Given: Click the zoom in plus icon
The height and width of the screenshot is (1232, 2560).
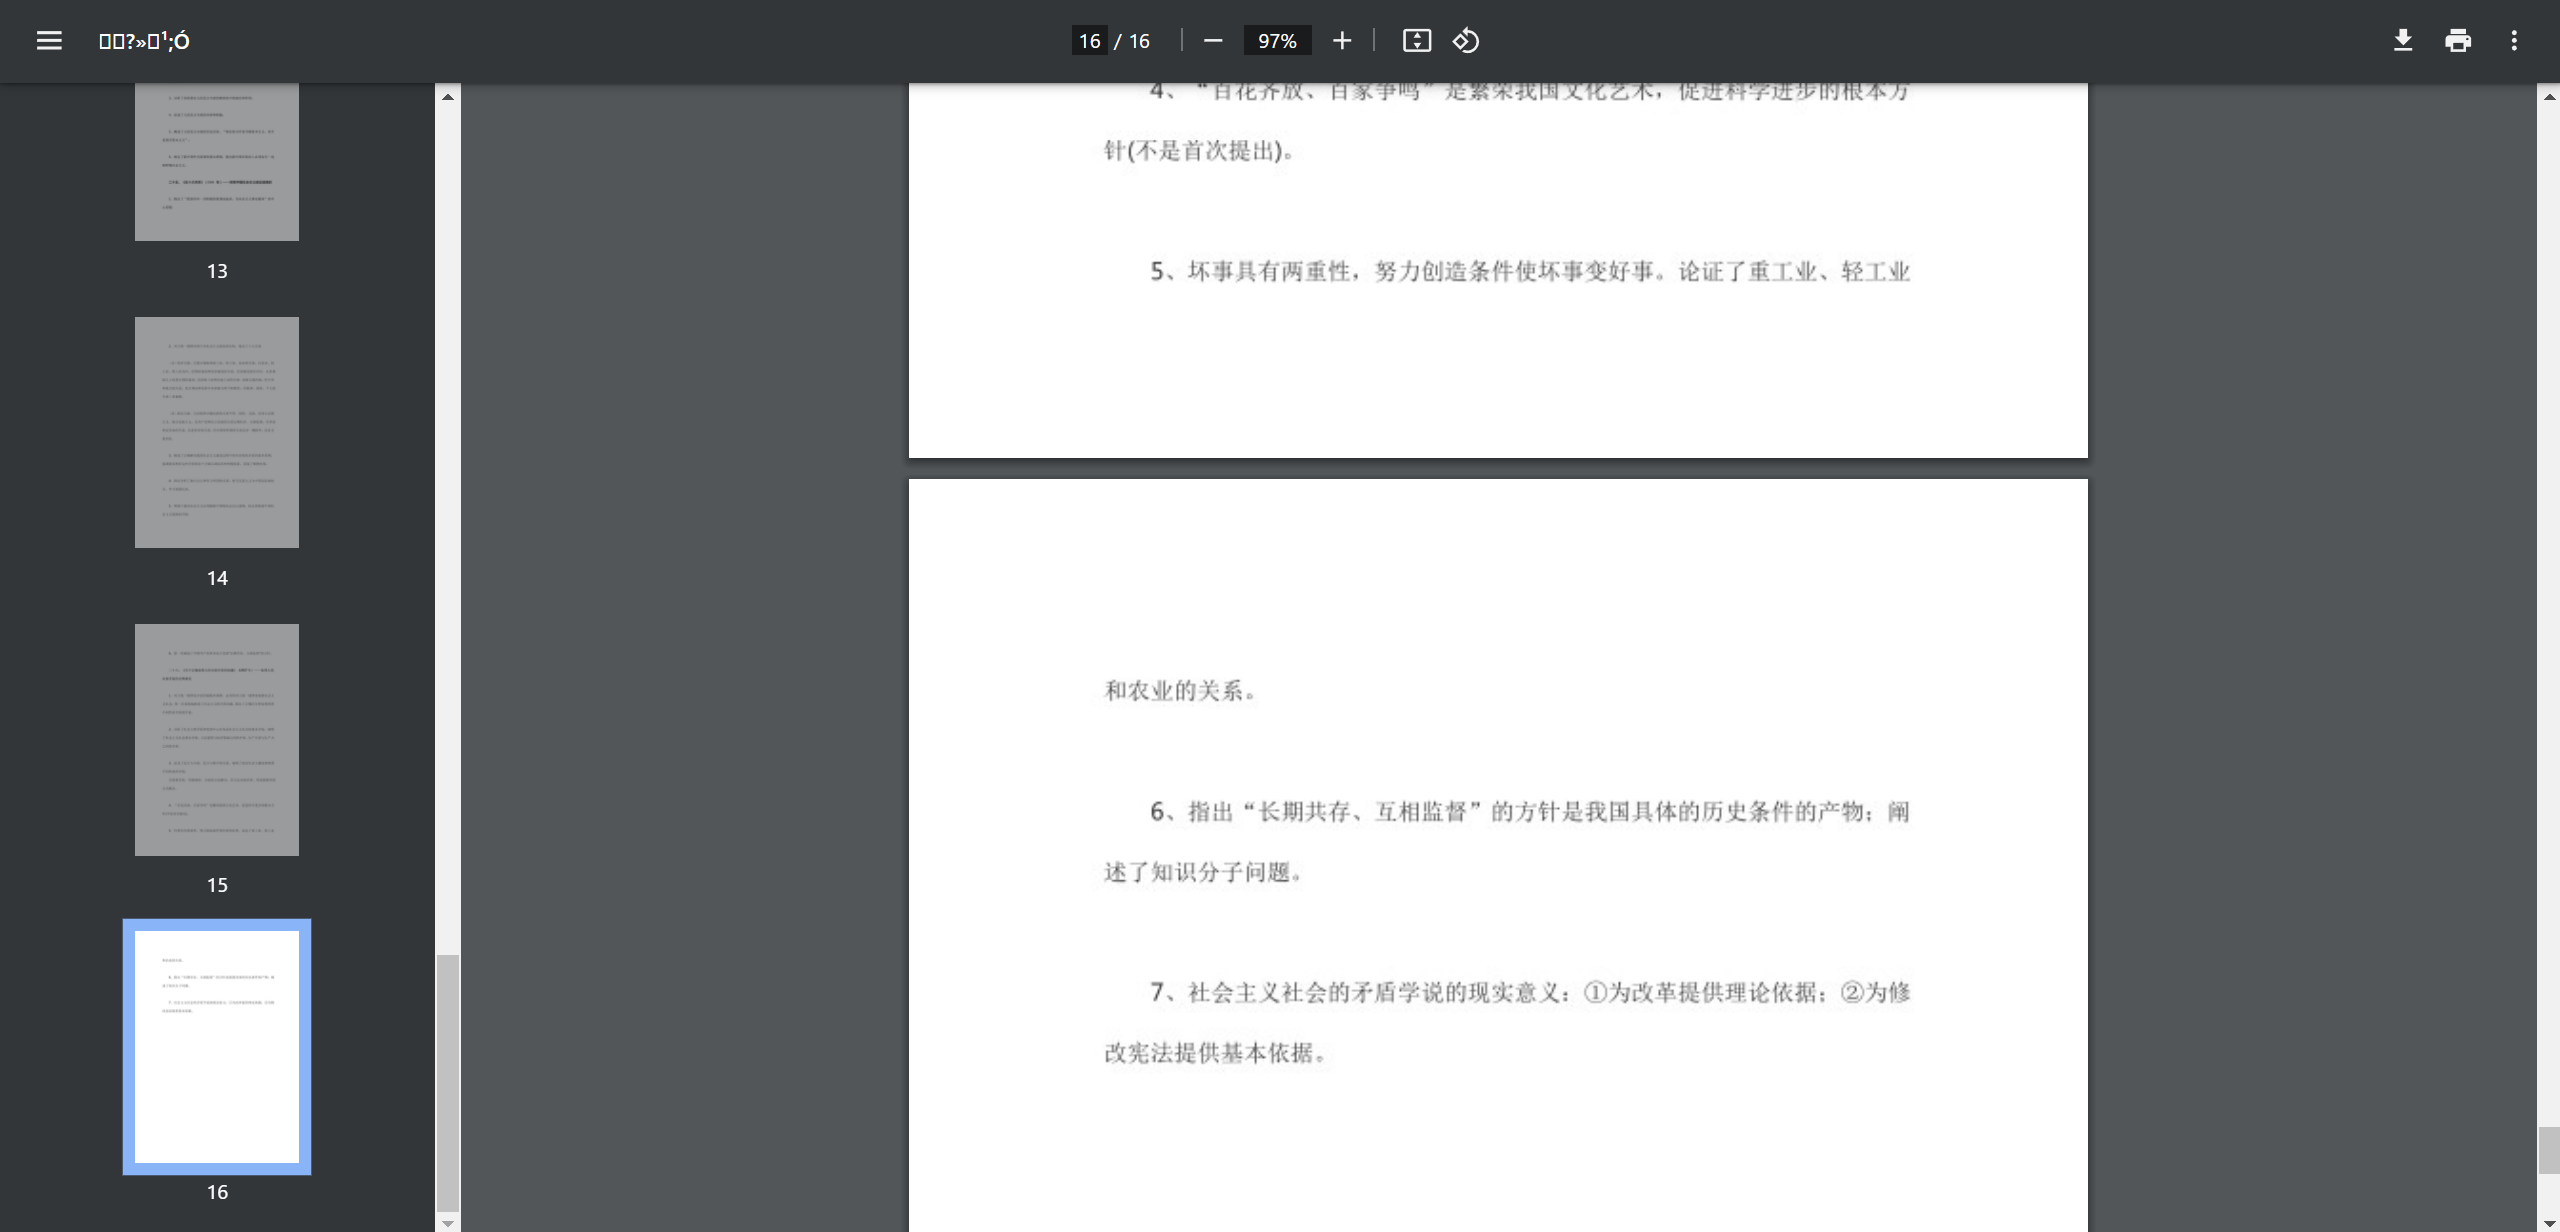Looking at the screenshot, I should coord(1342,41).
